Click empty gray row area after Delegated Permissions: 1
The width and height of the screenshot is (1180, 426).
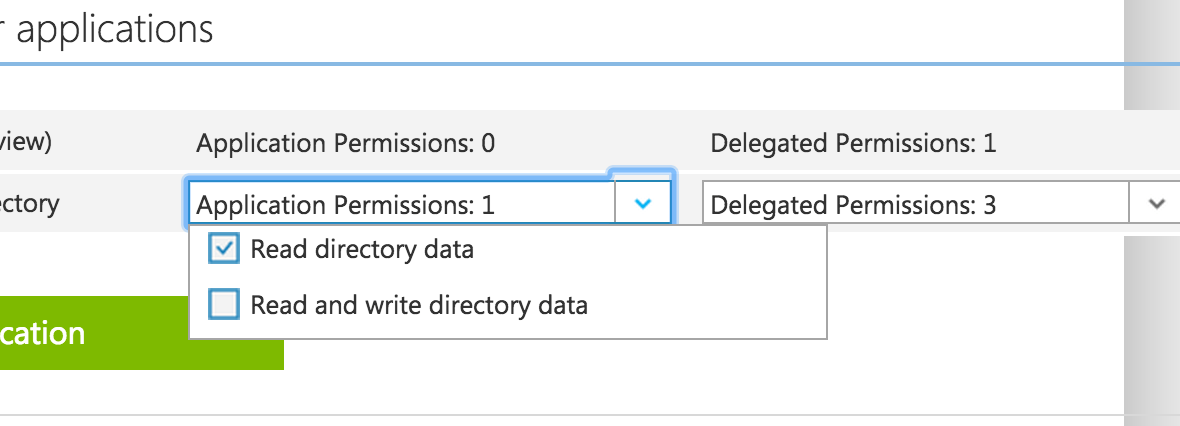1060,144
